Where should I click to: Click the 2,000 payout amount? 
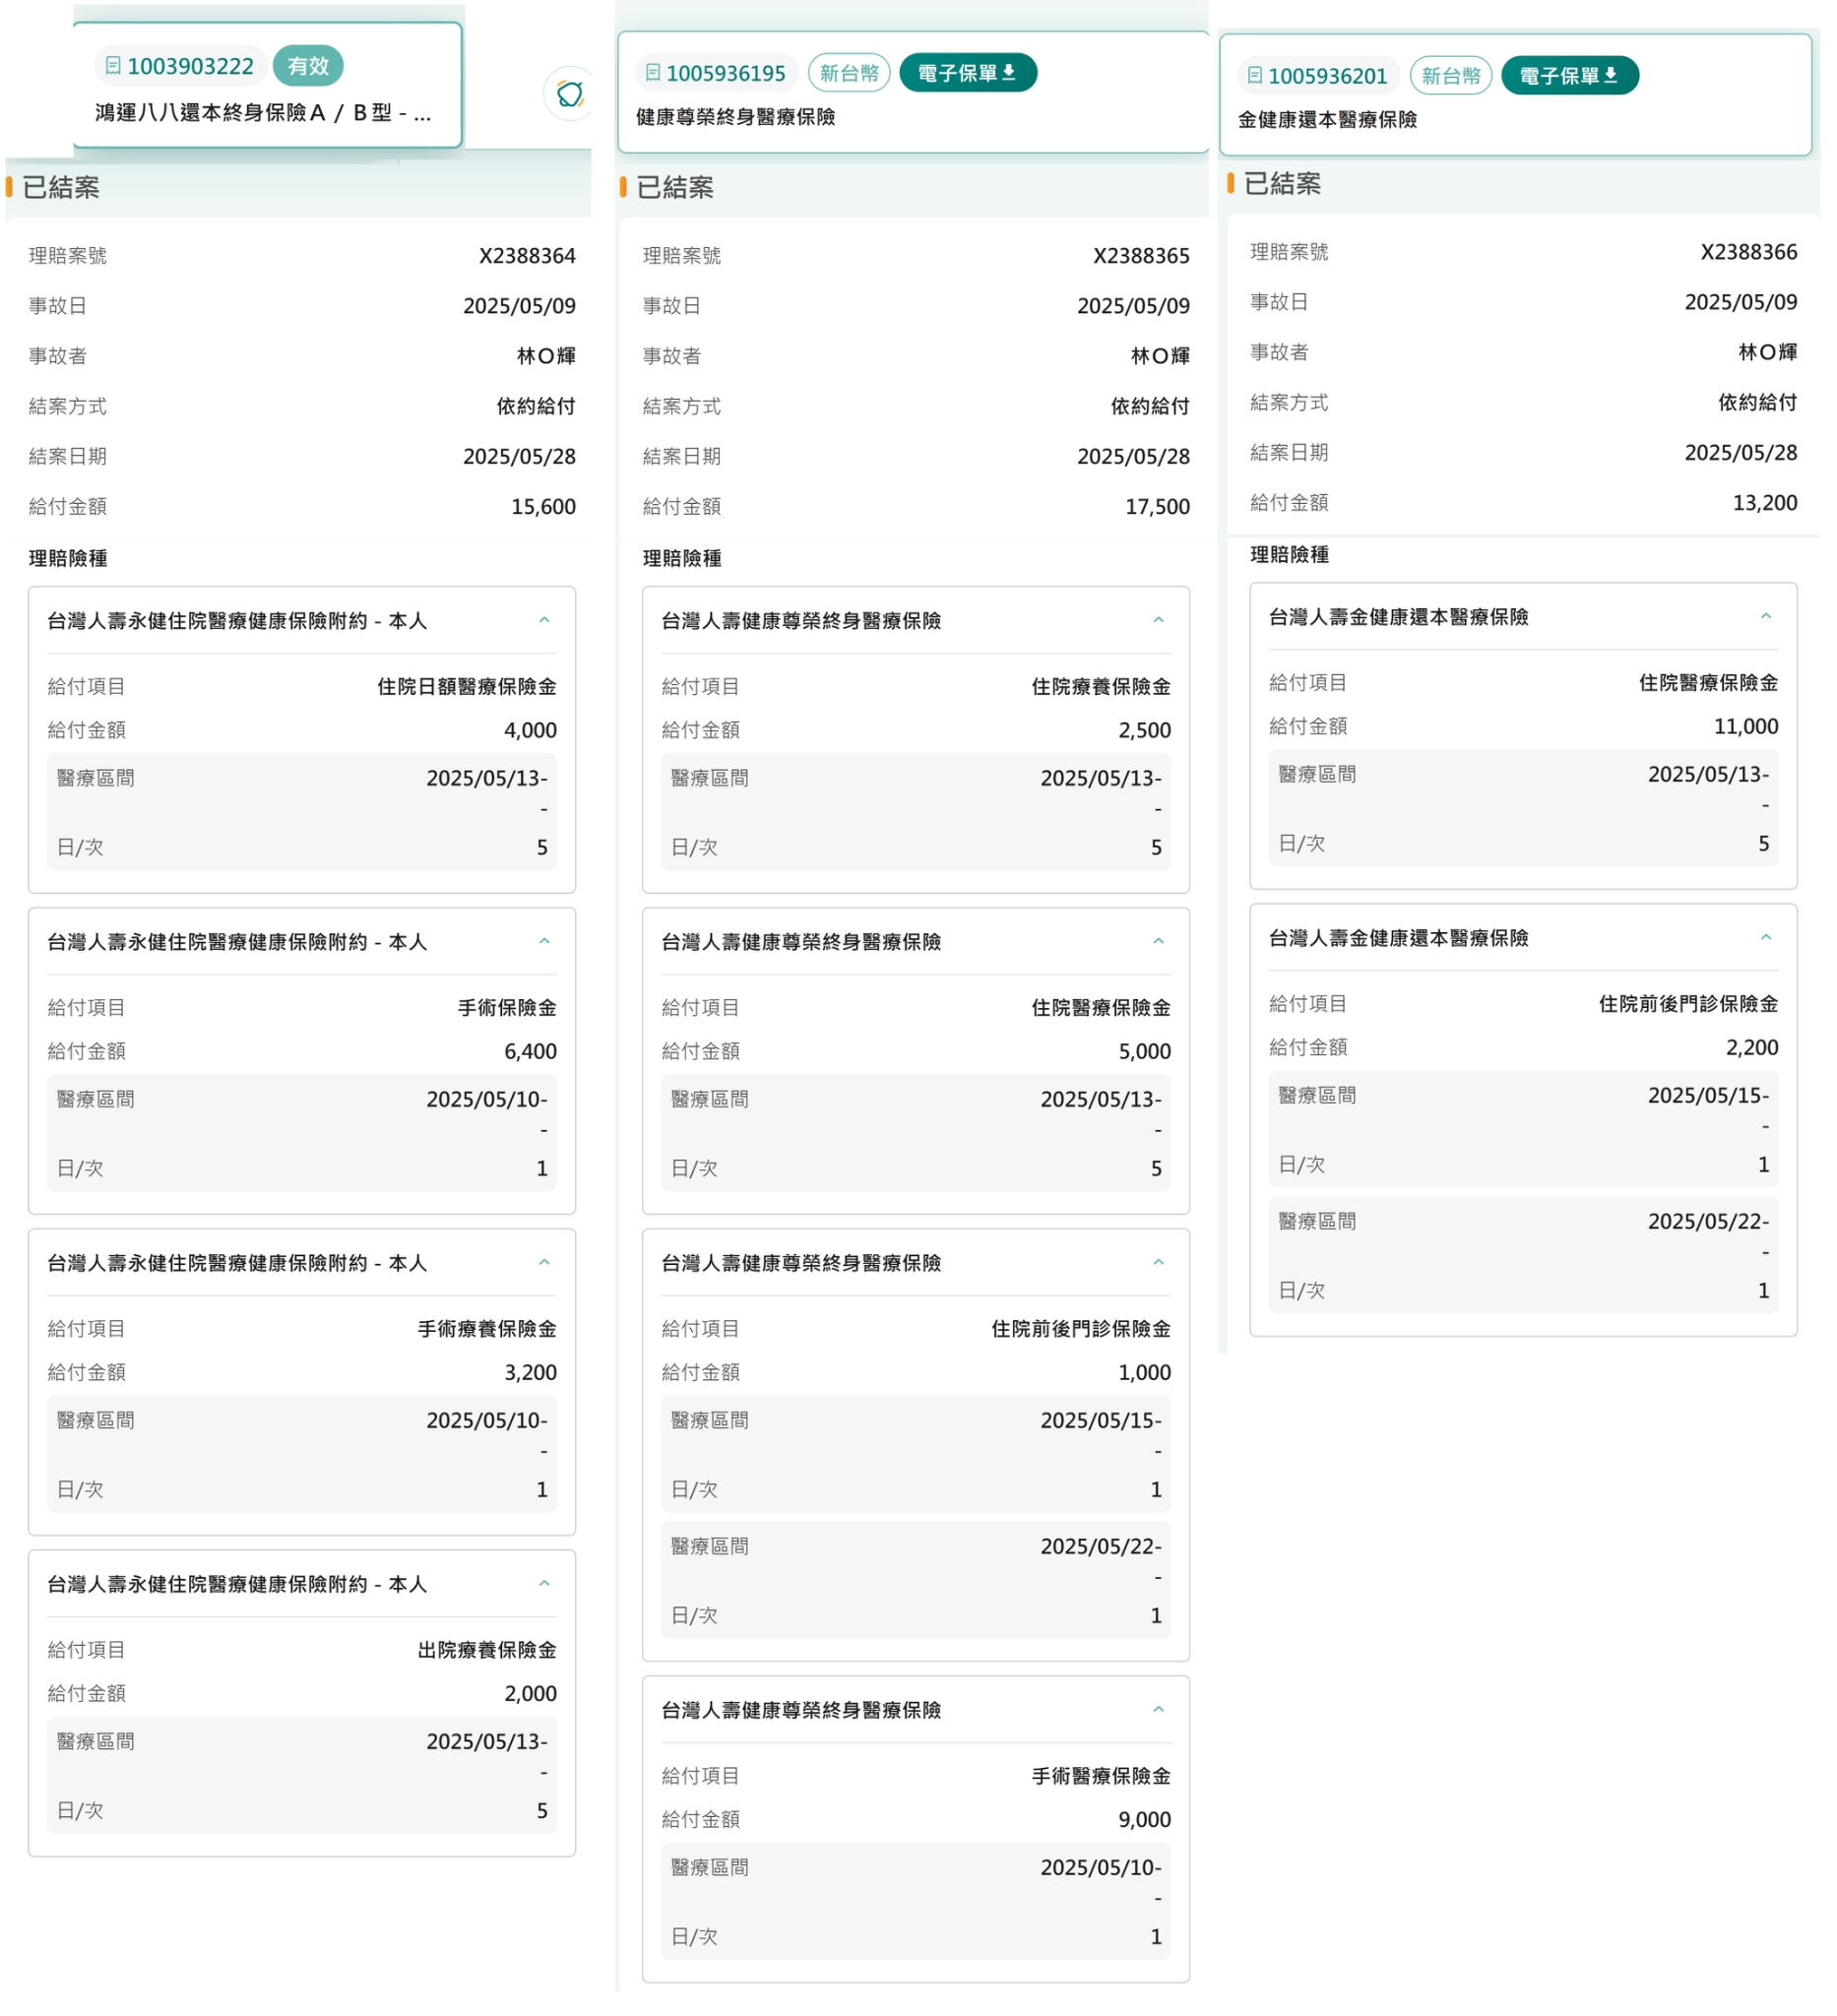click(x=530, y=1693)
